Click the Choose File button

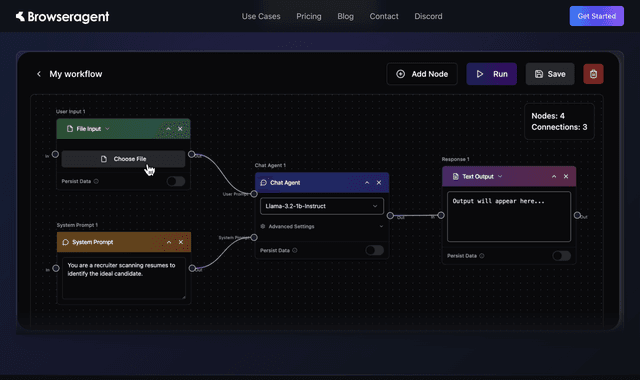point(123,159)
